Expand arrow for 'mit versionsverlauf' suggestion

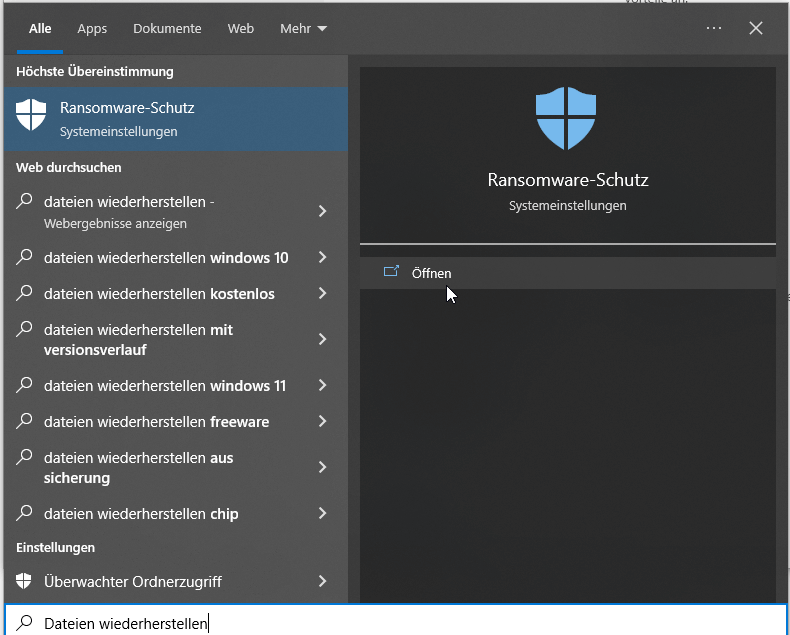coord(322,339)
